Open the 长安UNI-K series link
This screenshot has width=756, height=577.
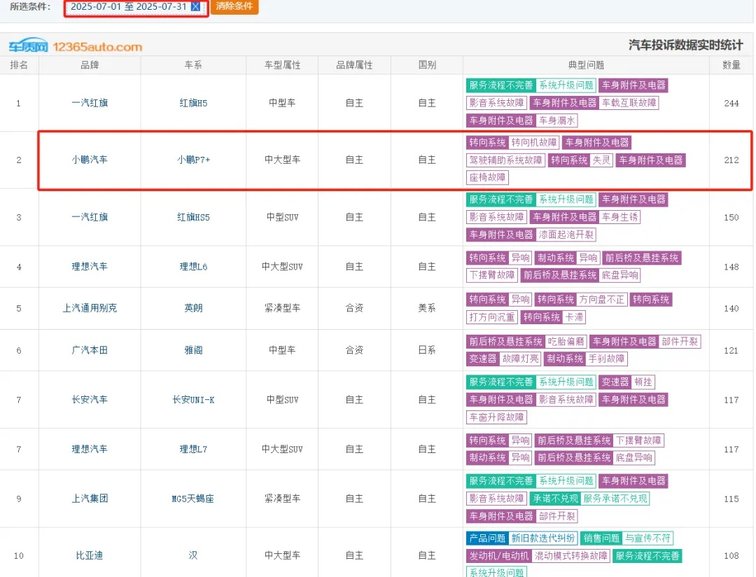click(x=193, y=400)
